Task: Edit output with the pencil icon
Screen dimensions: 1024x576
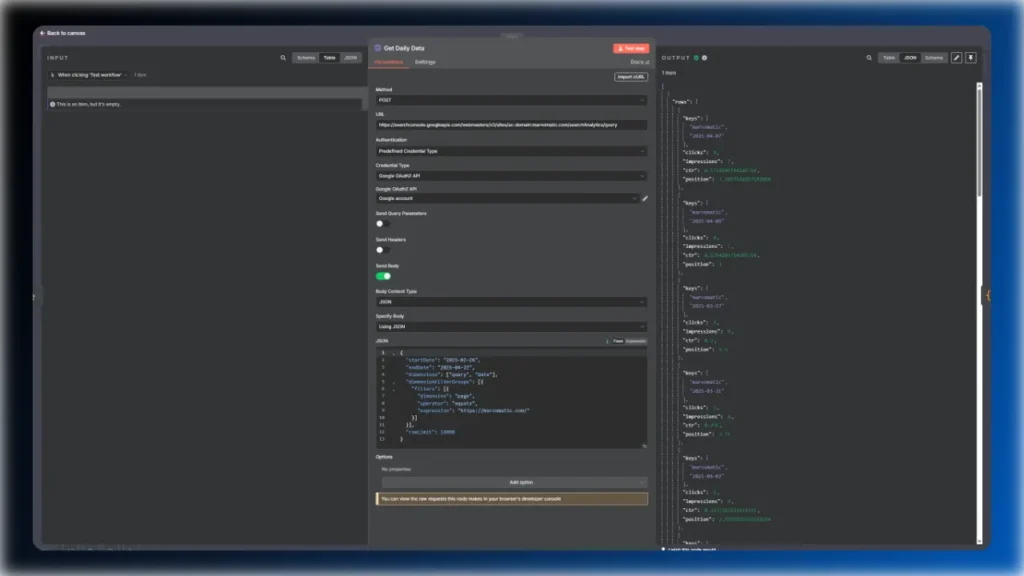Action: pos(956,57)
